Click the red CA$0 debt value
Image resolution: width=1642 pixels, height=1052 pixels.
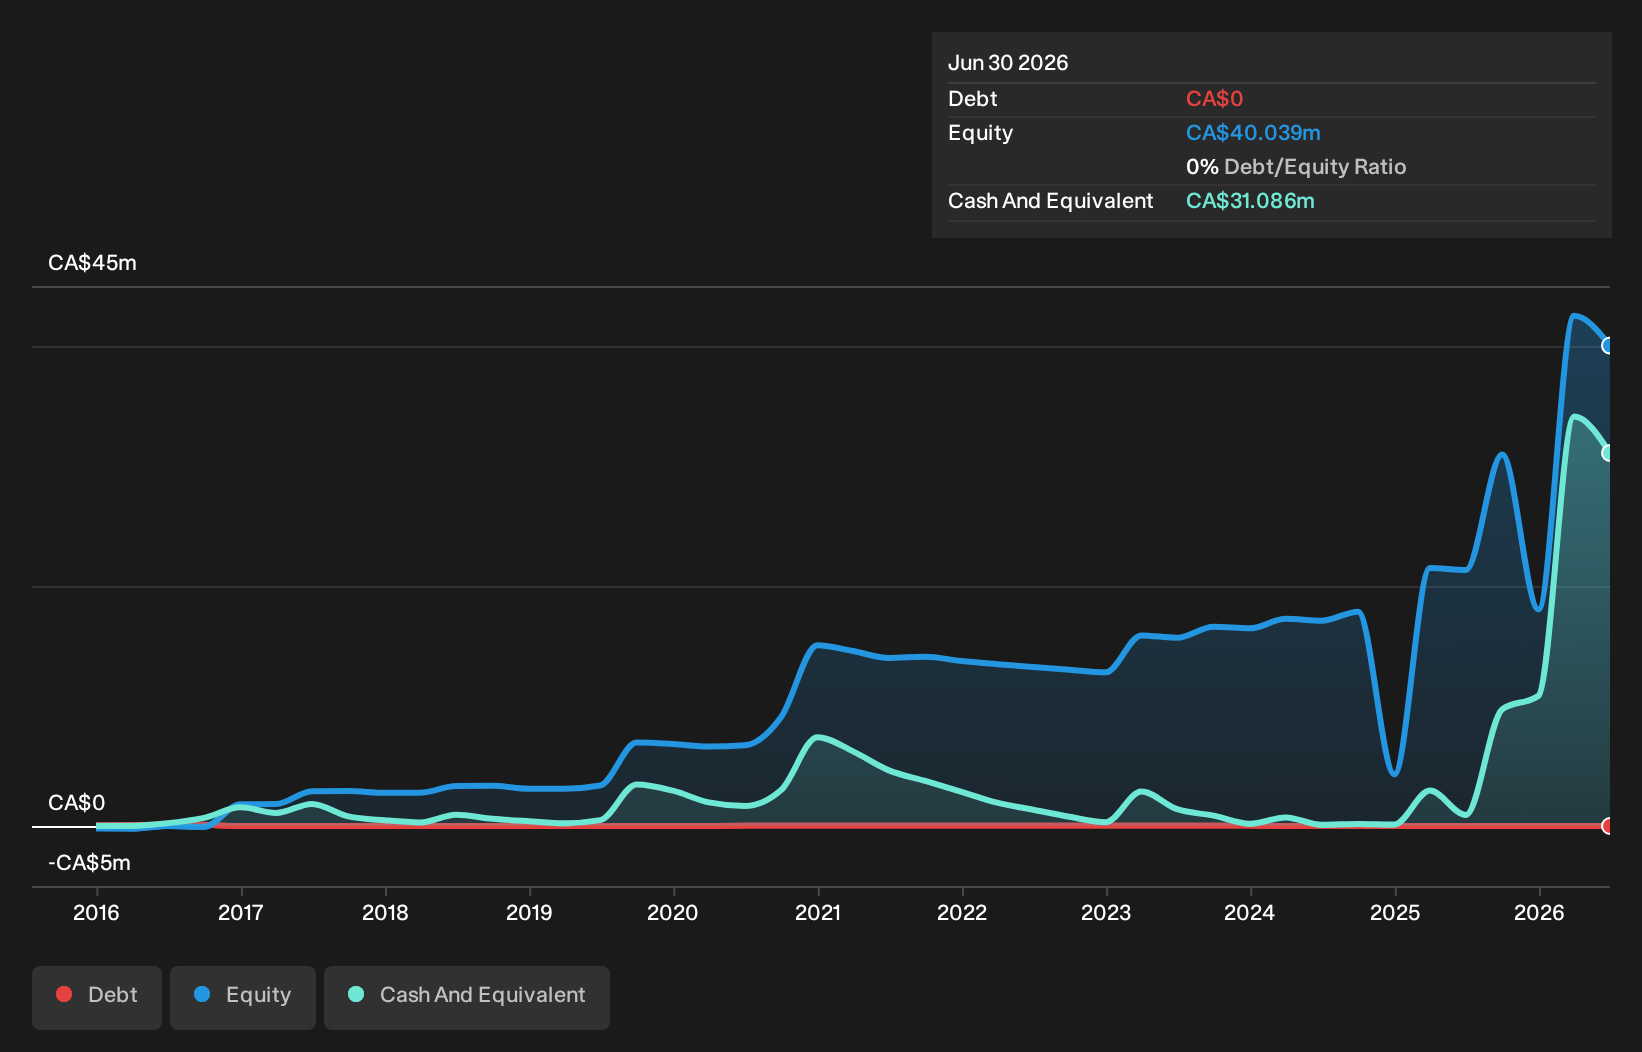[x=1214, y=99]
